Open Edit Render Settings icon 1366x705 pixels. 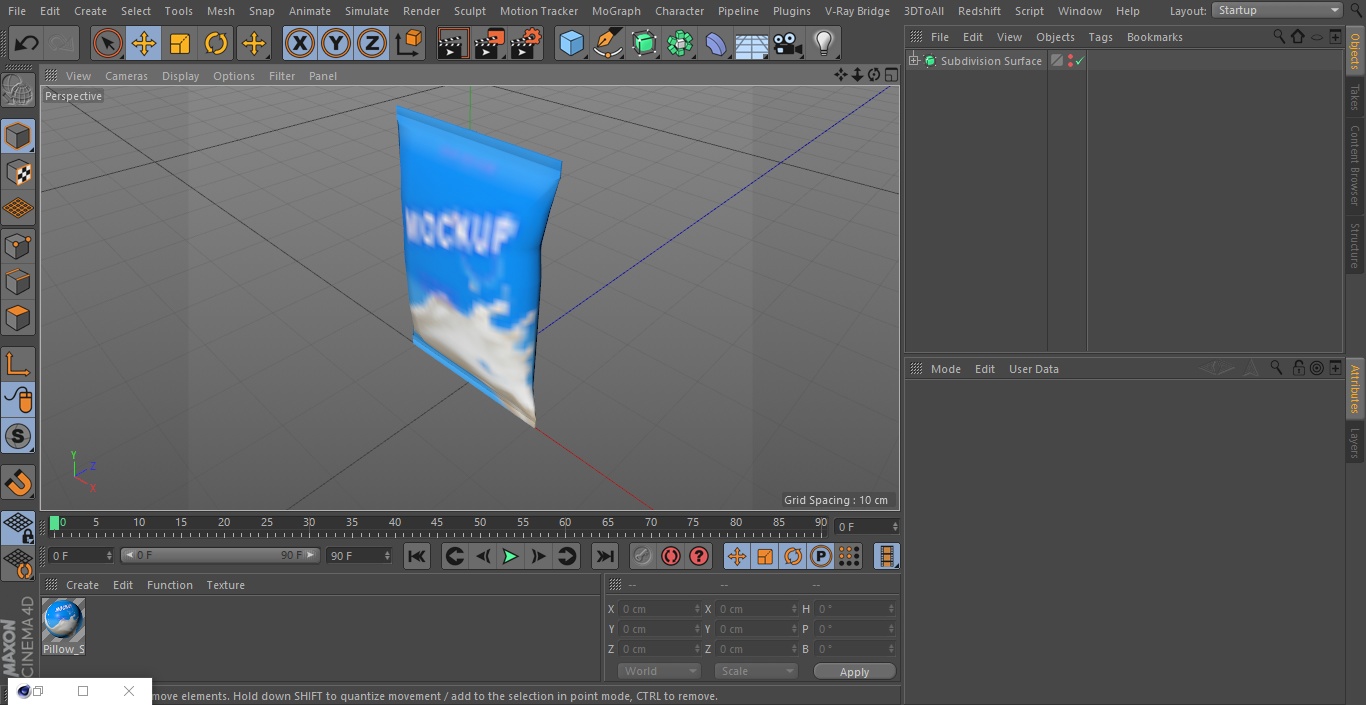526,43
